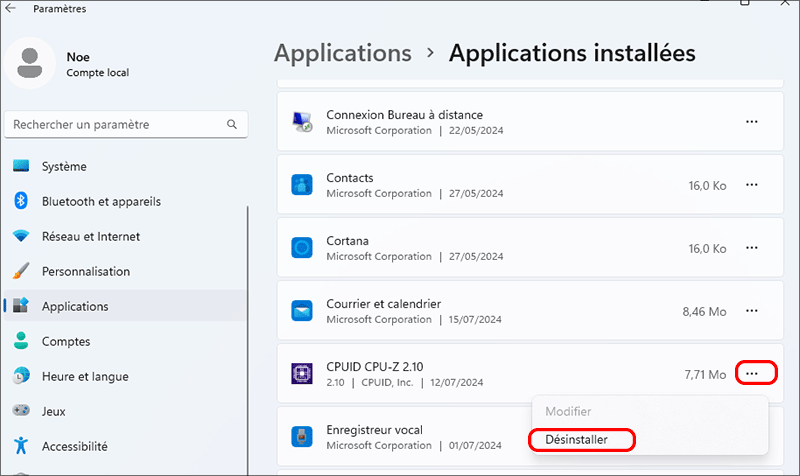Click the CPUID, Inc. publisher text

click(387, 383)
